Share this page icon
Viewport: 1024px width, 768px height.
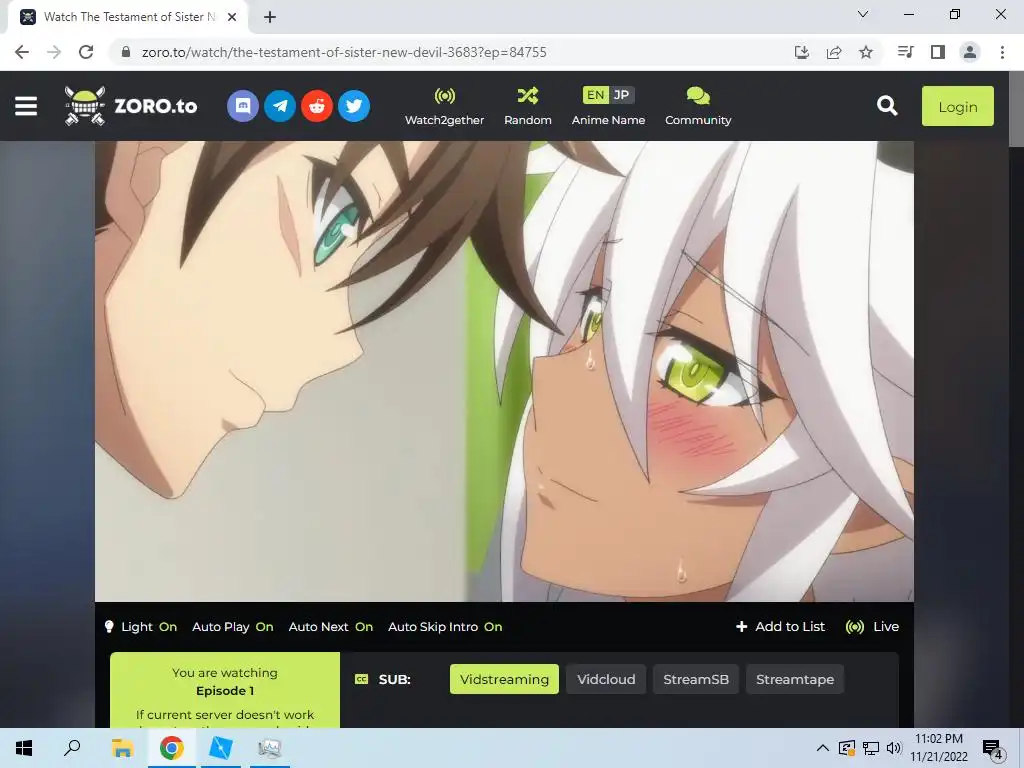(834, 52)
